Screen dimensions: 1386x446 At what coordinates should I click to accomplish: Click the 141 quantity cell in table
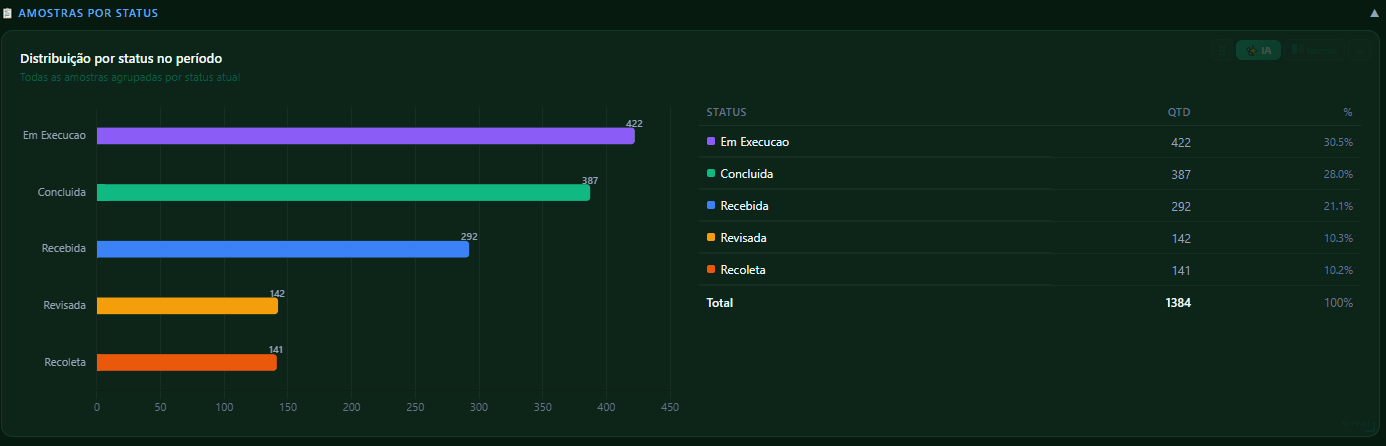[x=1181, y=270]
